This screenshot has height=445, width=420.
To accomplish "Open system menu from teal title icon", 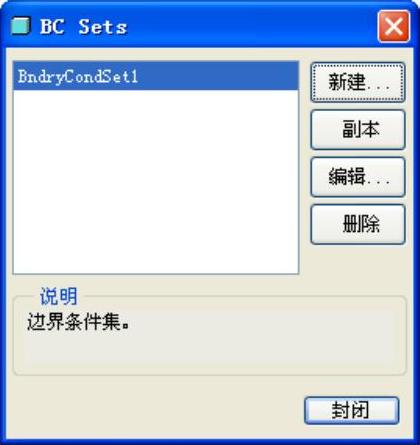I will [21, 26].
